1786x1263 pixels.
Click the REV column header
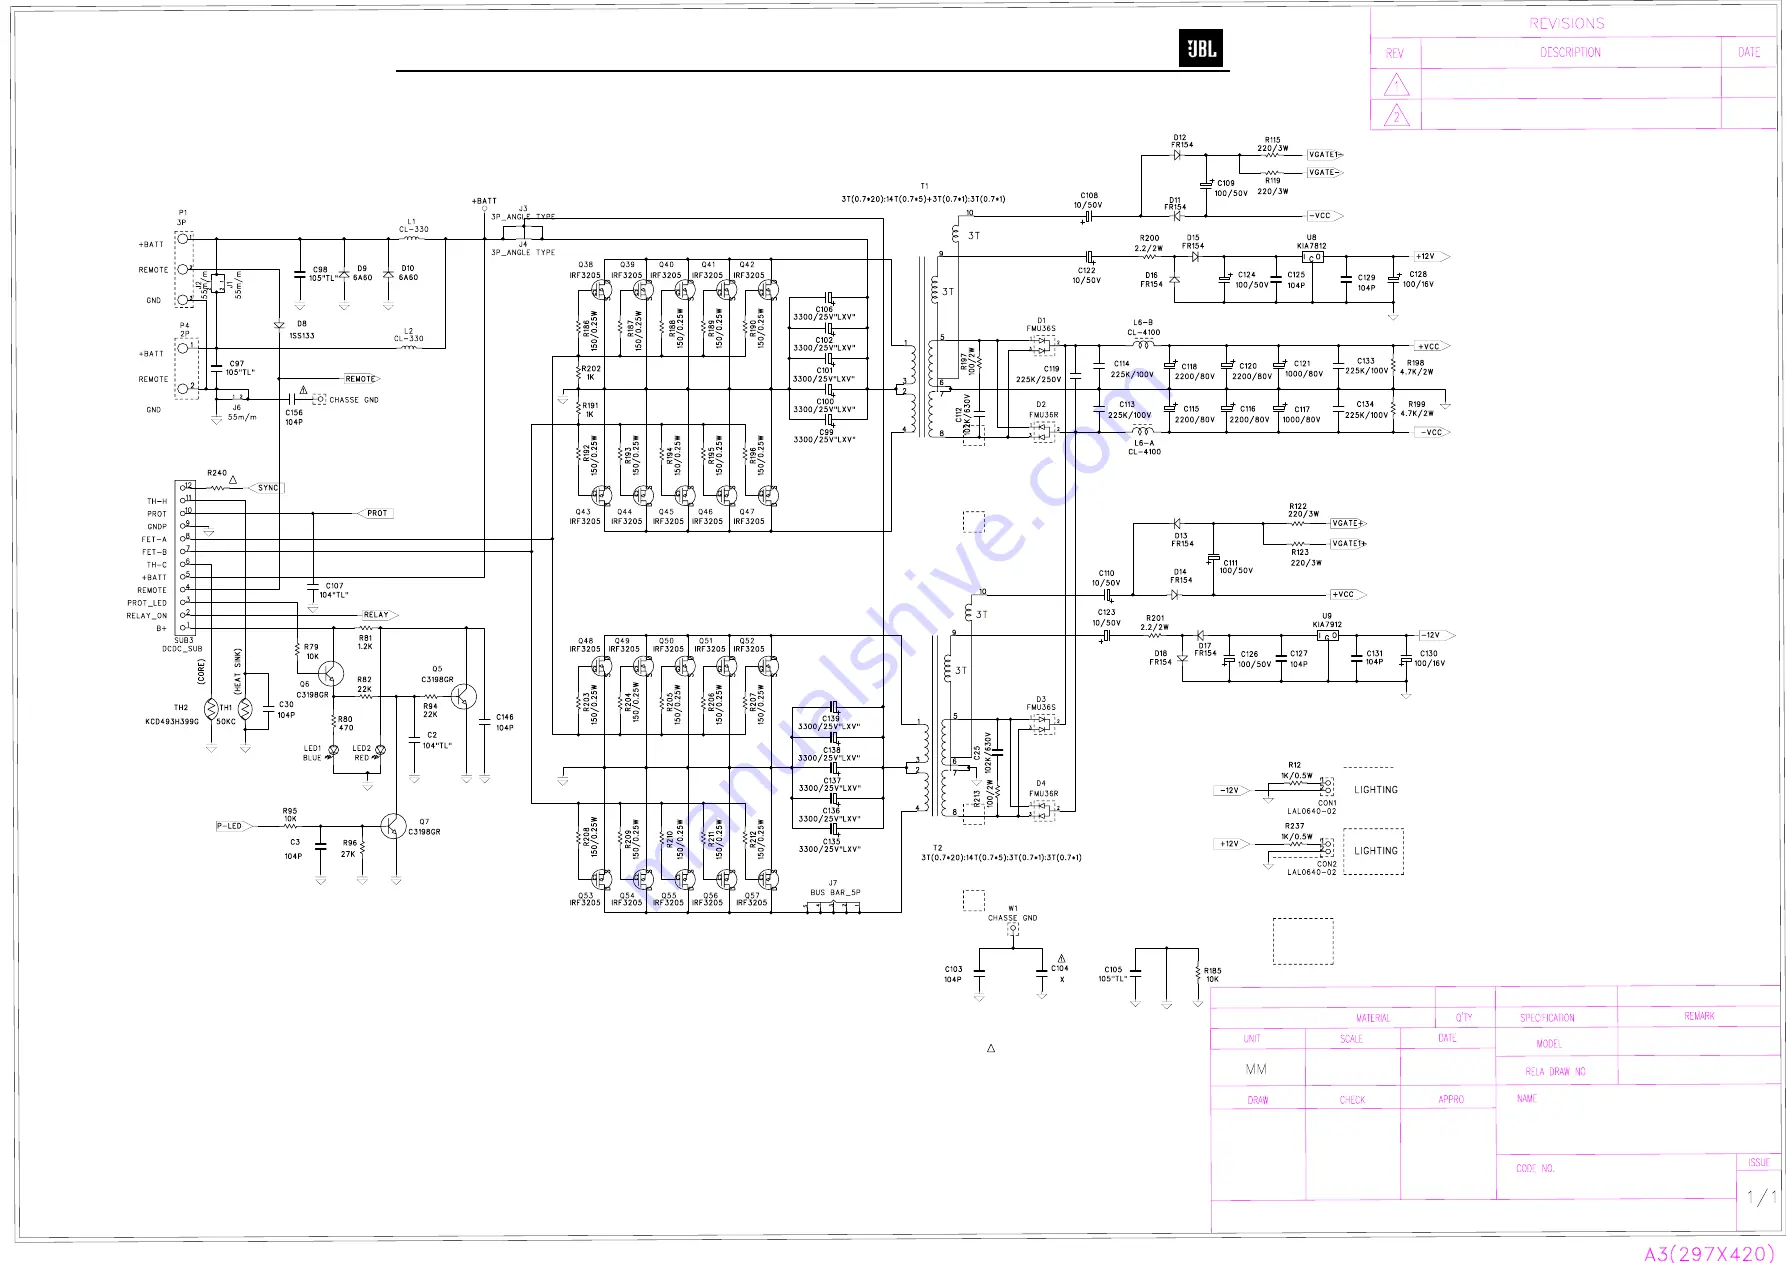1395,53
